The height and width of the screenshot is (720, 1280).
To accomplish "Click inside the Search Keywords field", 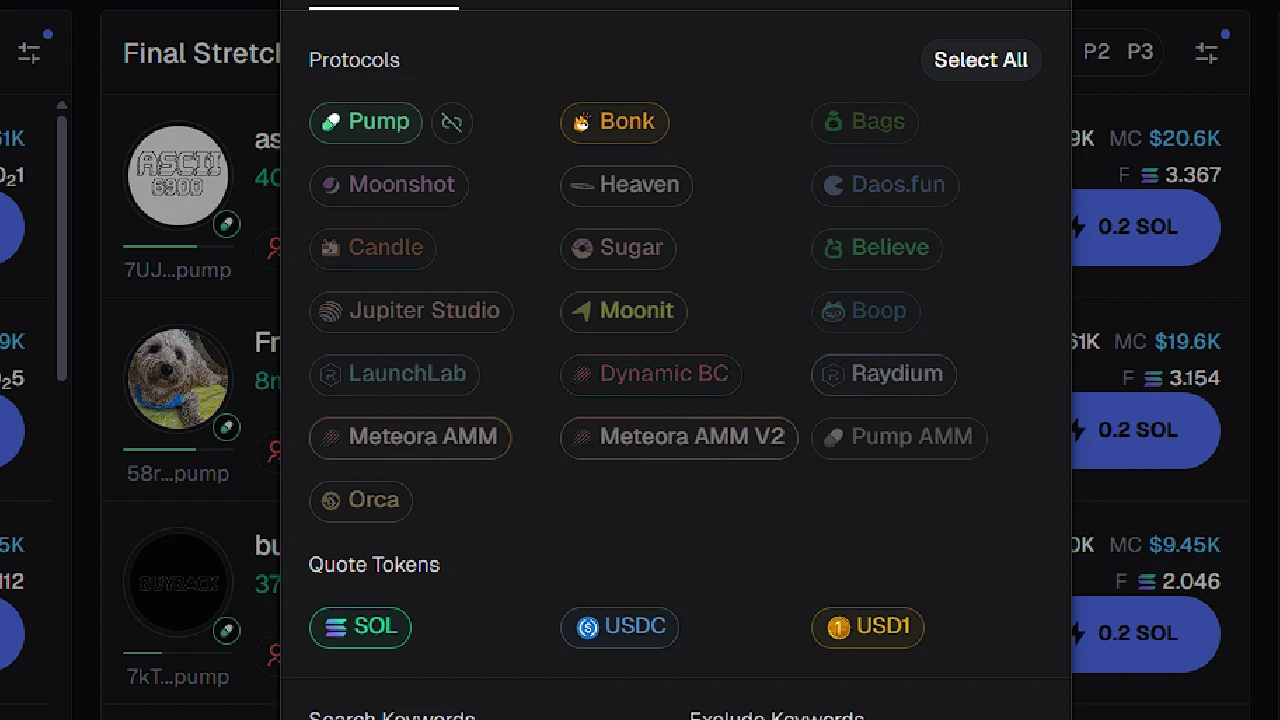I will point(392,714).
